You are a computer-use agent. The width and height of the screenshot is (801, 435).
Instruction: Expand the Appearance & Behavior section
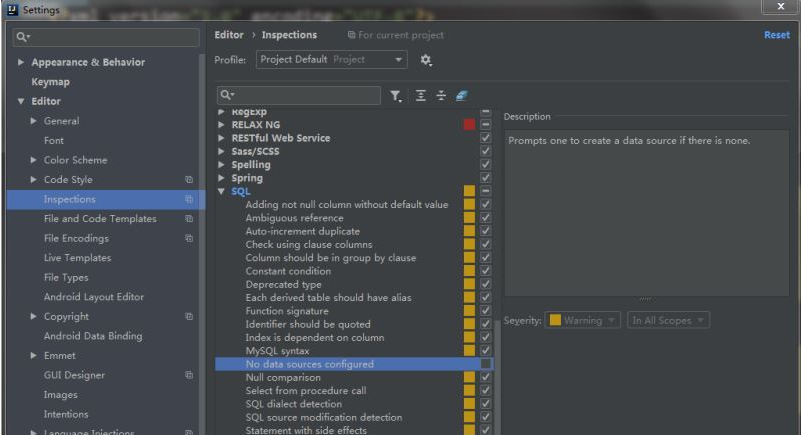coord(20,62)
